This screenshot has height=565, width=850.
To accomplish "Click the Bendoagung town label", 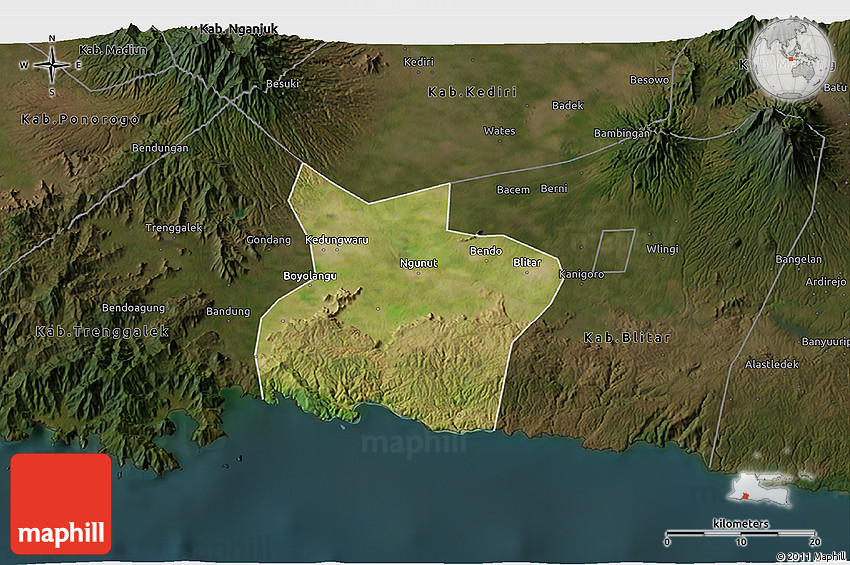I will (x=133, y=308).
